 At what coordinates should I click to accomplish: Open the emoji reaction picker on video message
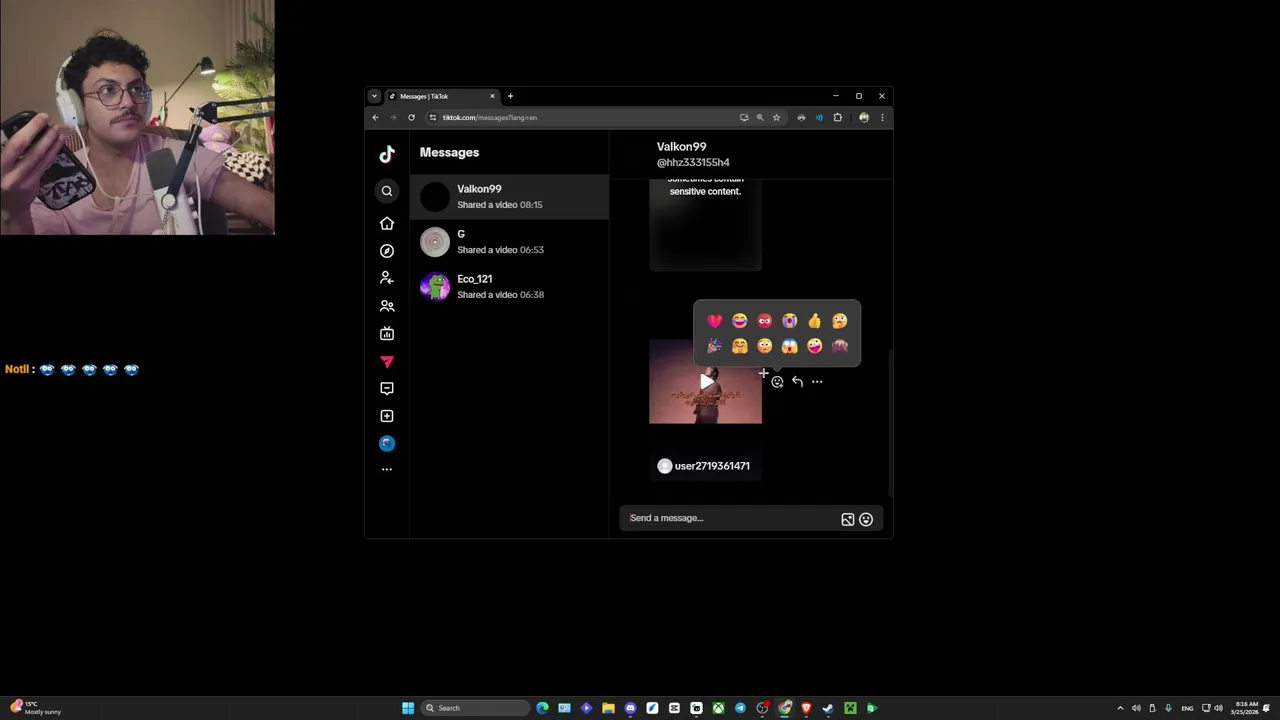coord(777,381)
